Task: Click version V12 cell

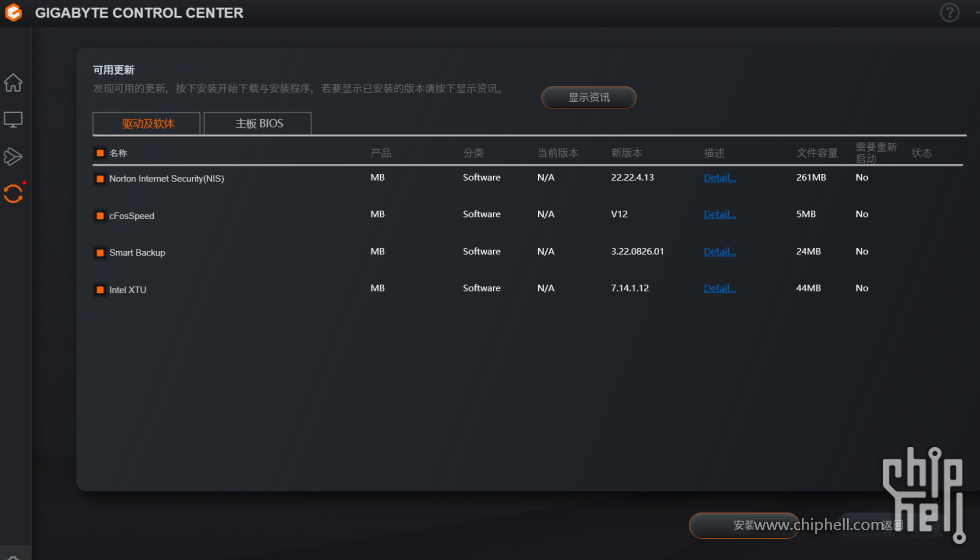Action: coord(619,214)
